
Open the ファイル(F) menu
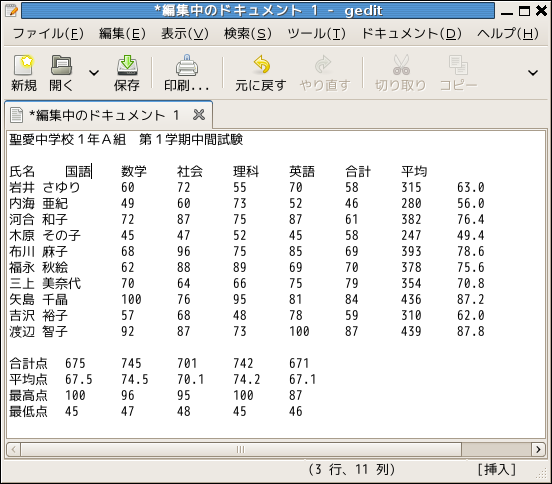click(x=48, y=34)
